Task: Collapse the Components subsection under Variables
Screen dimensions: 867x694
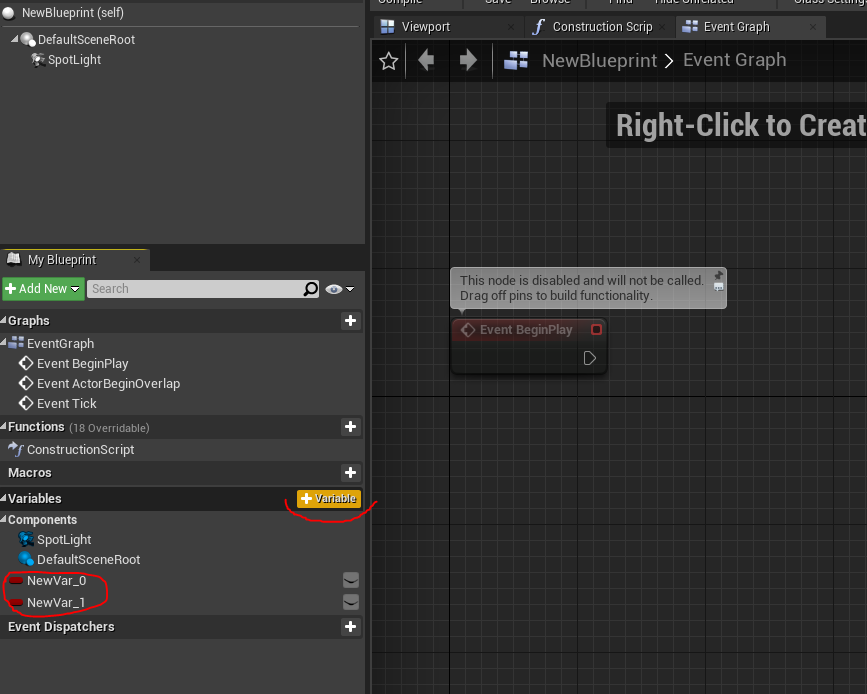Action: point(3,519)
